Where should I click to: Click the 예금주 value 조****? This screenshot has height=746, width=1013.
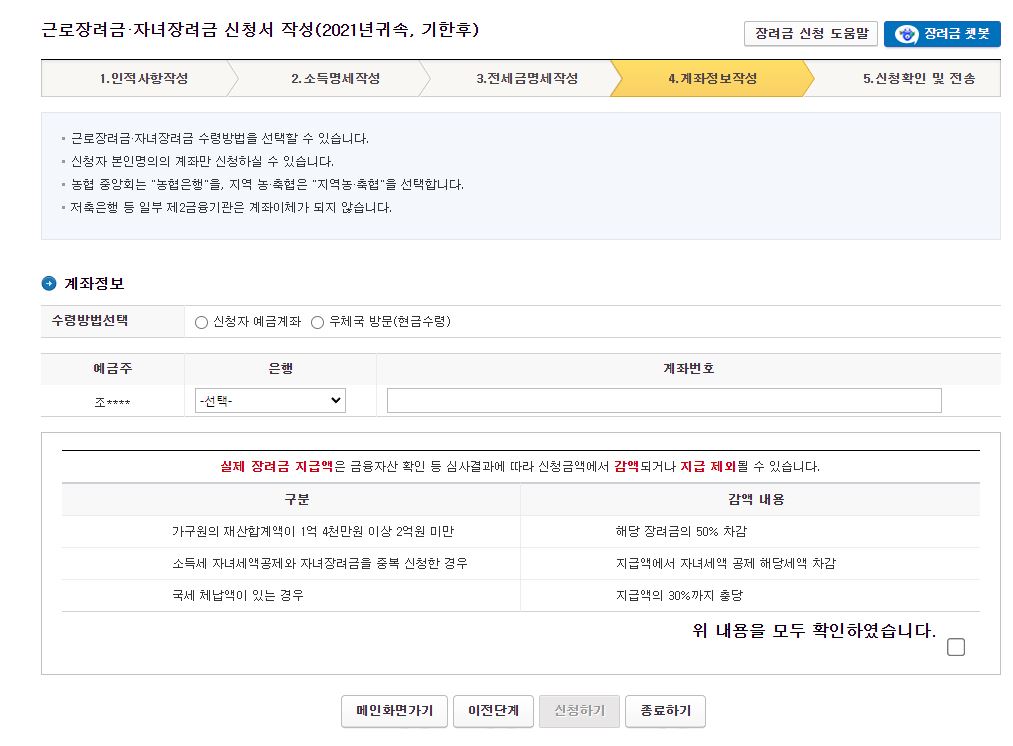tap(111, 400)
